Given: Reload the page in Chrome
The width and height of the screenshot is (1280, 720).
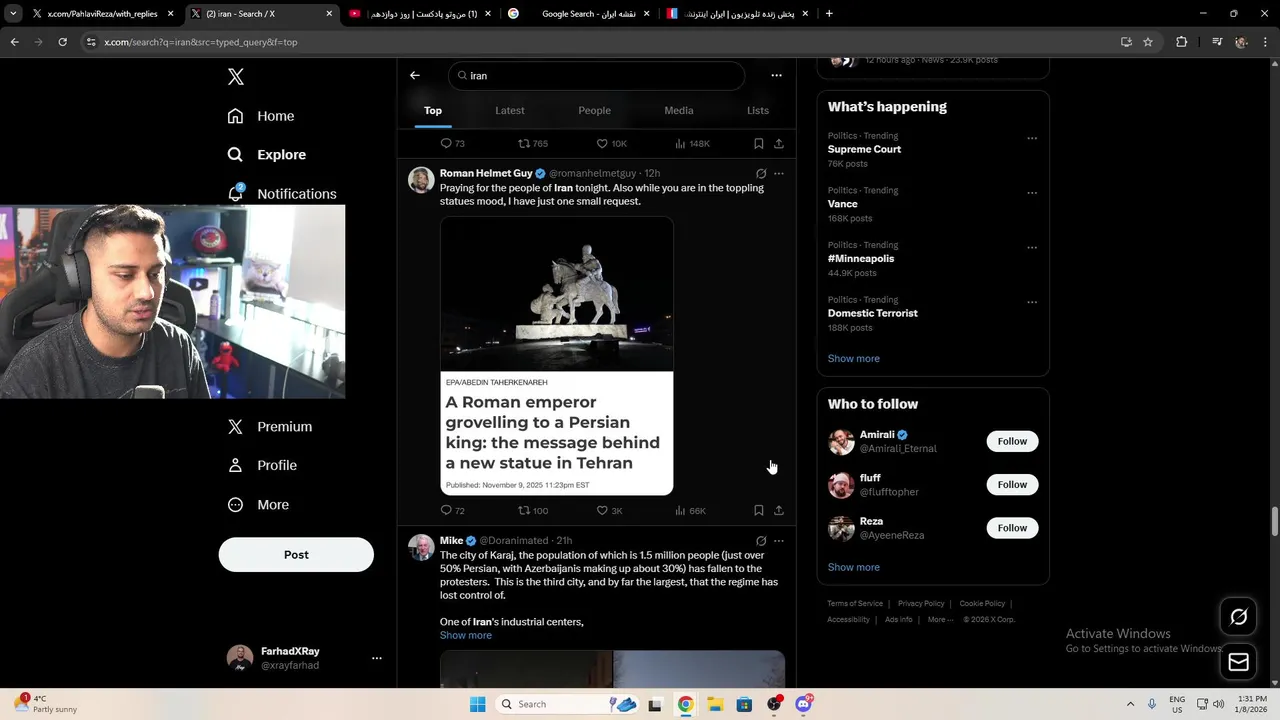Looking at the screenshot, I should pos(62,42).
